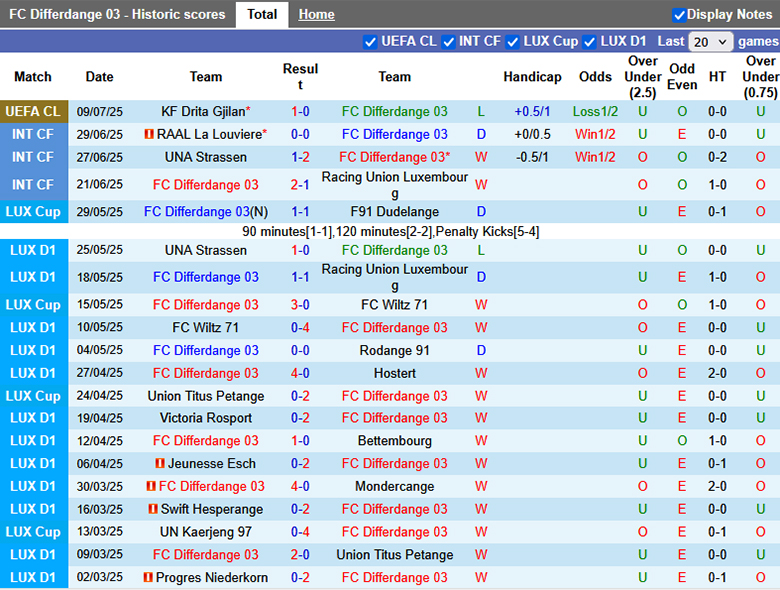Open Mondercange team link
780x590 pixels.
tap(394, 486)
